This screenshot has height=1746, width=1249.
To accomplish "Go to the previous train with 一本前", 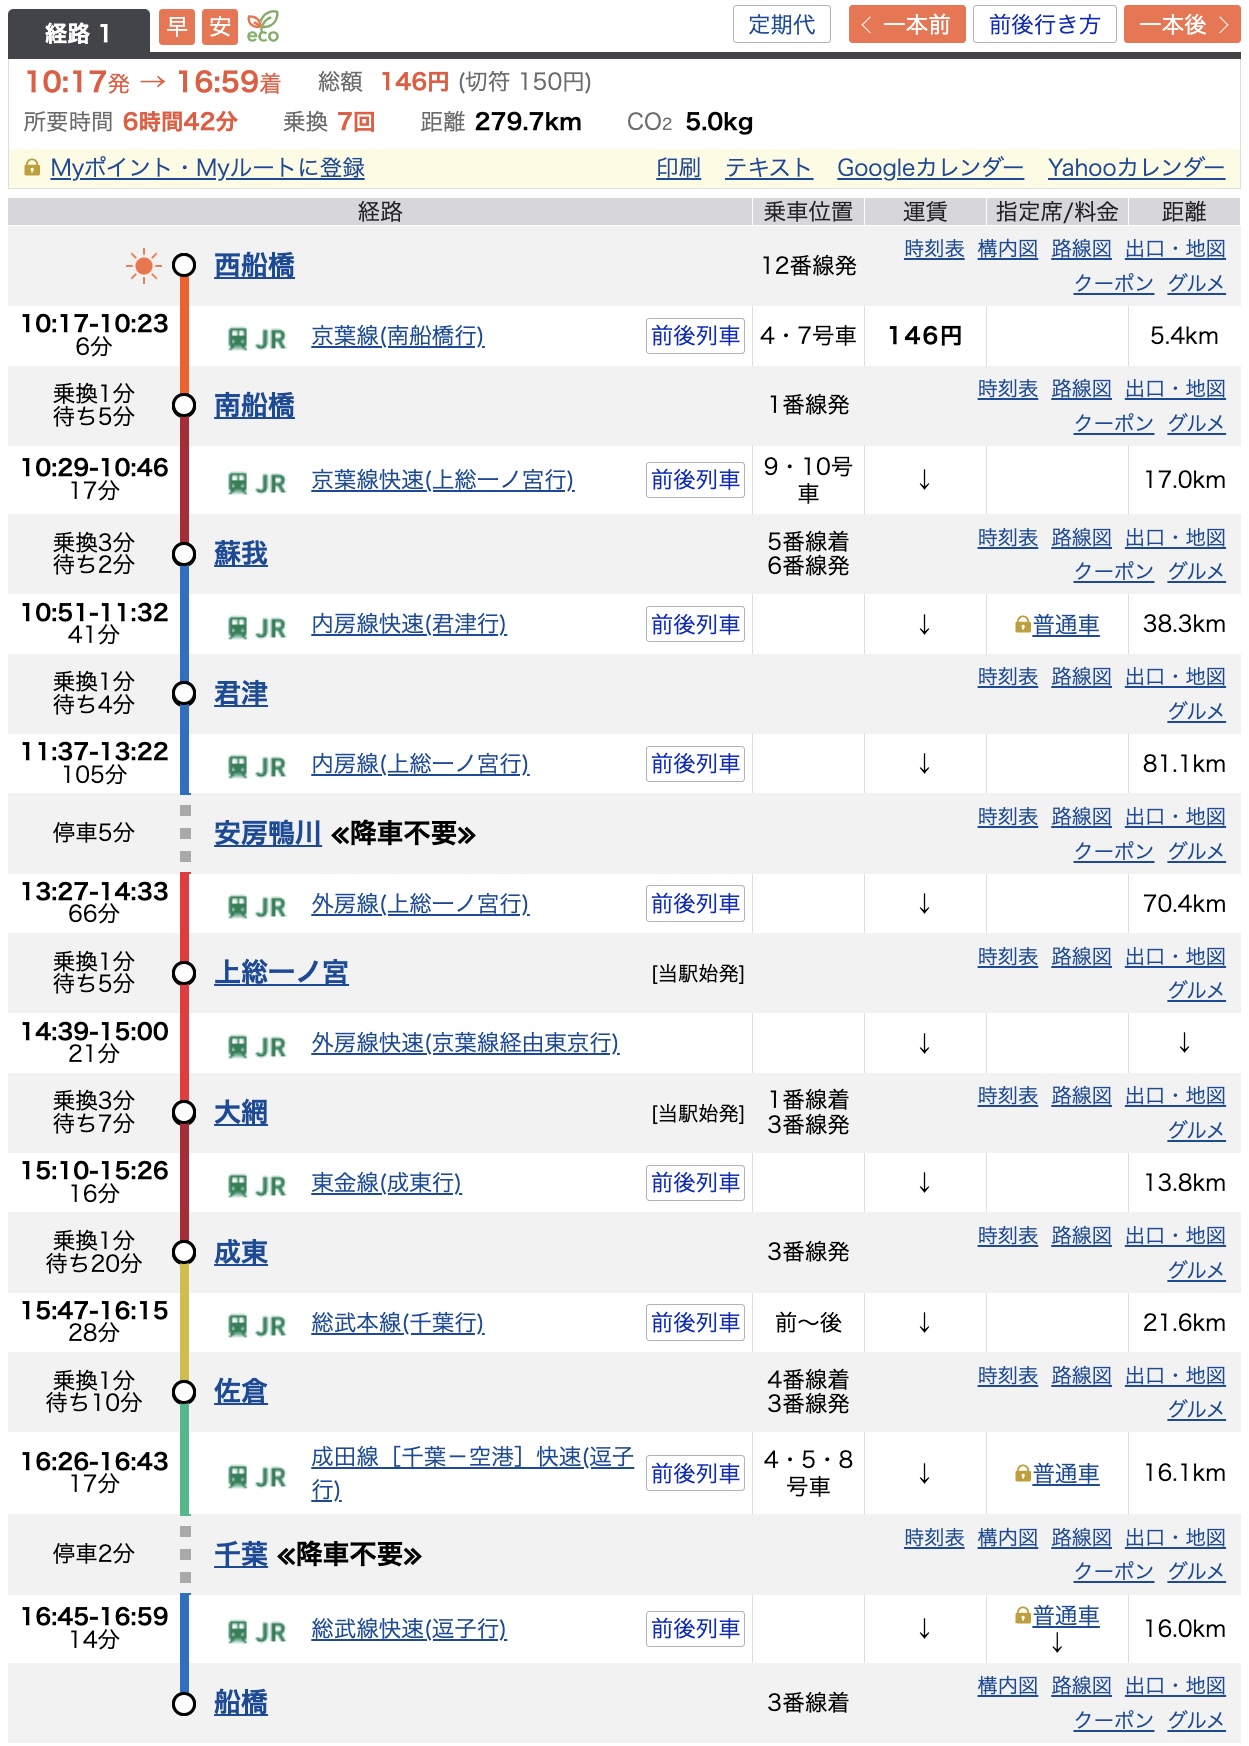I will (x=906, y=25).
